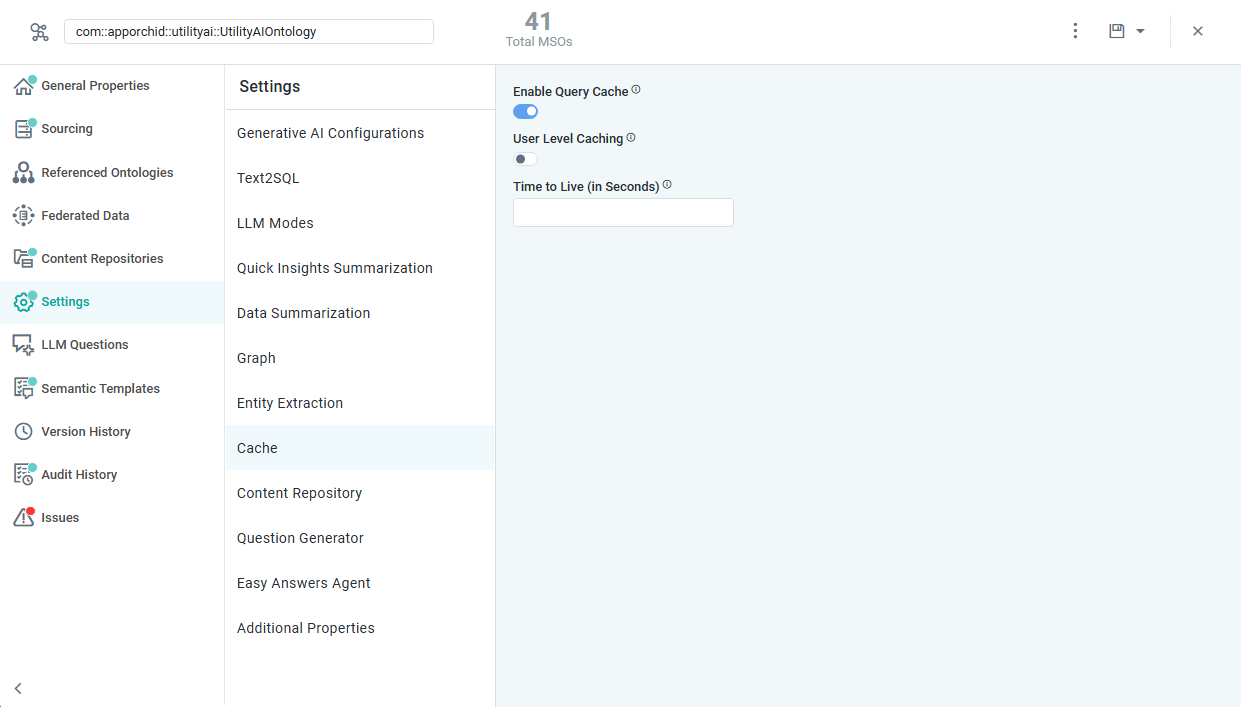Image resolution: width=1241 pixels, height=707 pixels.
Task: Click the Federated Data icon
Action: 23,215
